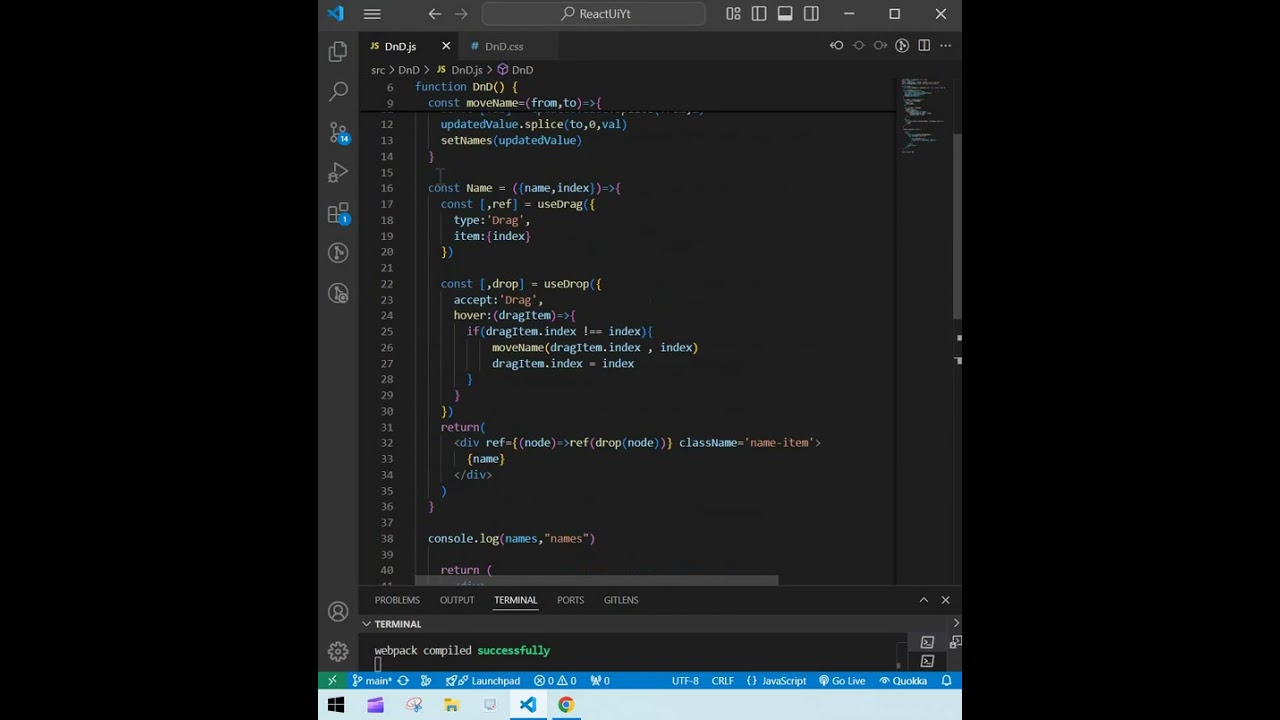The height and width of the screenshot is (720, 1280).
Task: Click the editor vertical scrollbar
Action: click(x=957, y=225)
